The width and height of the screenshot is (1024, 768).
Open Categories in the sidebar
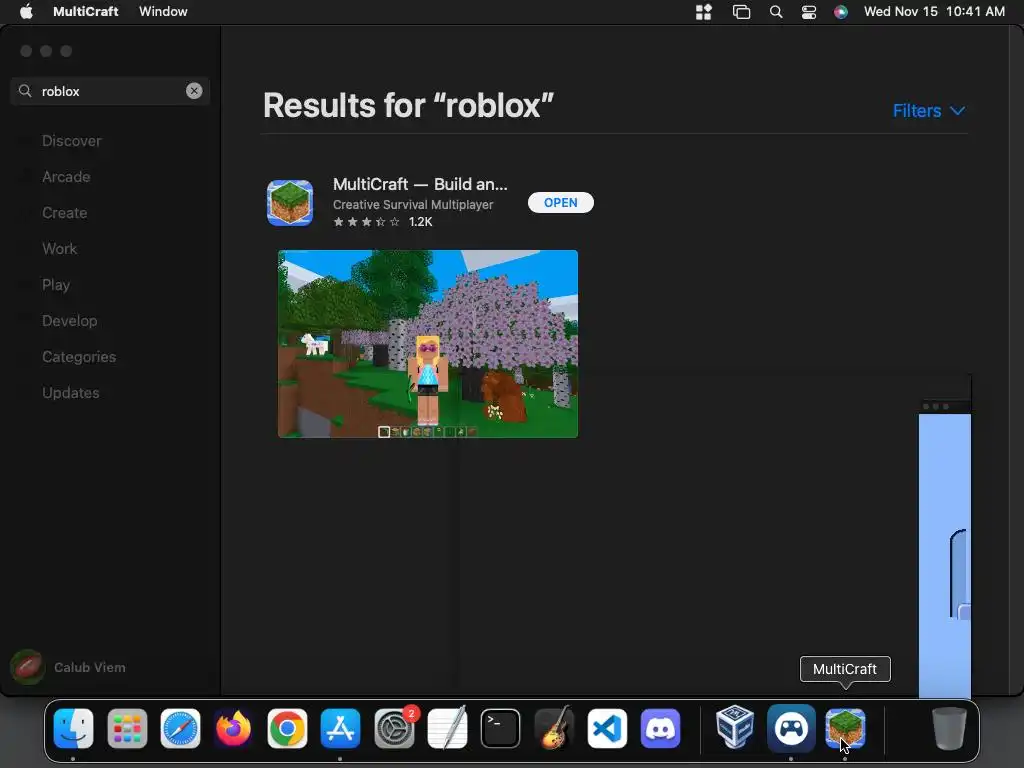coord(79,357)
